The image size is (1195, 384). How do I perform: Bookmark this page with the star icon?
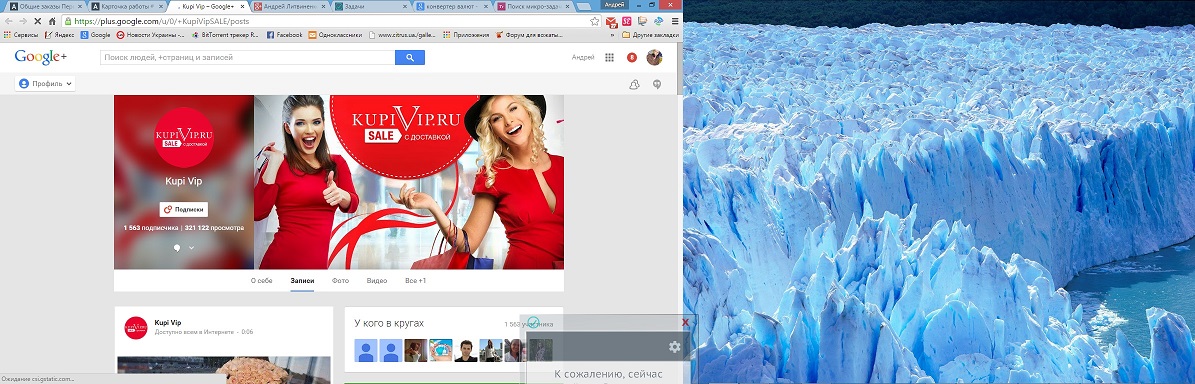(594, 21)
